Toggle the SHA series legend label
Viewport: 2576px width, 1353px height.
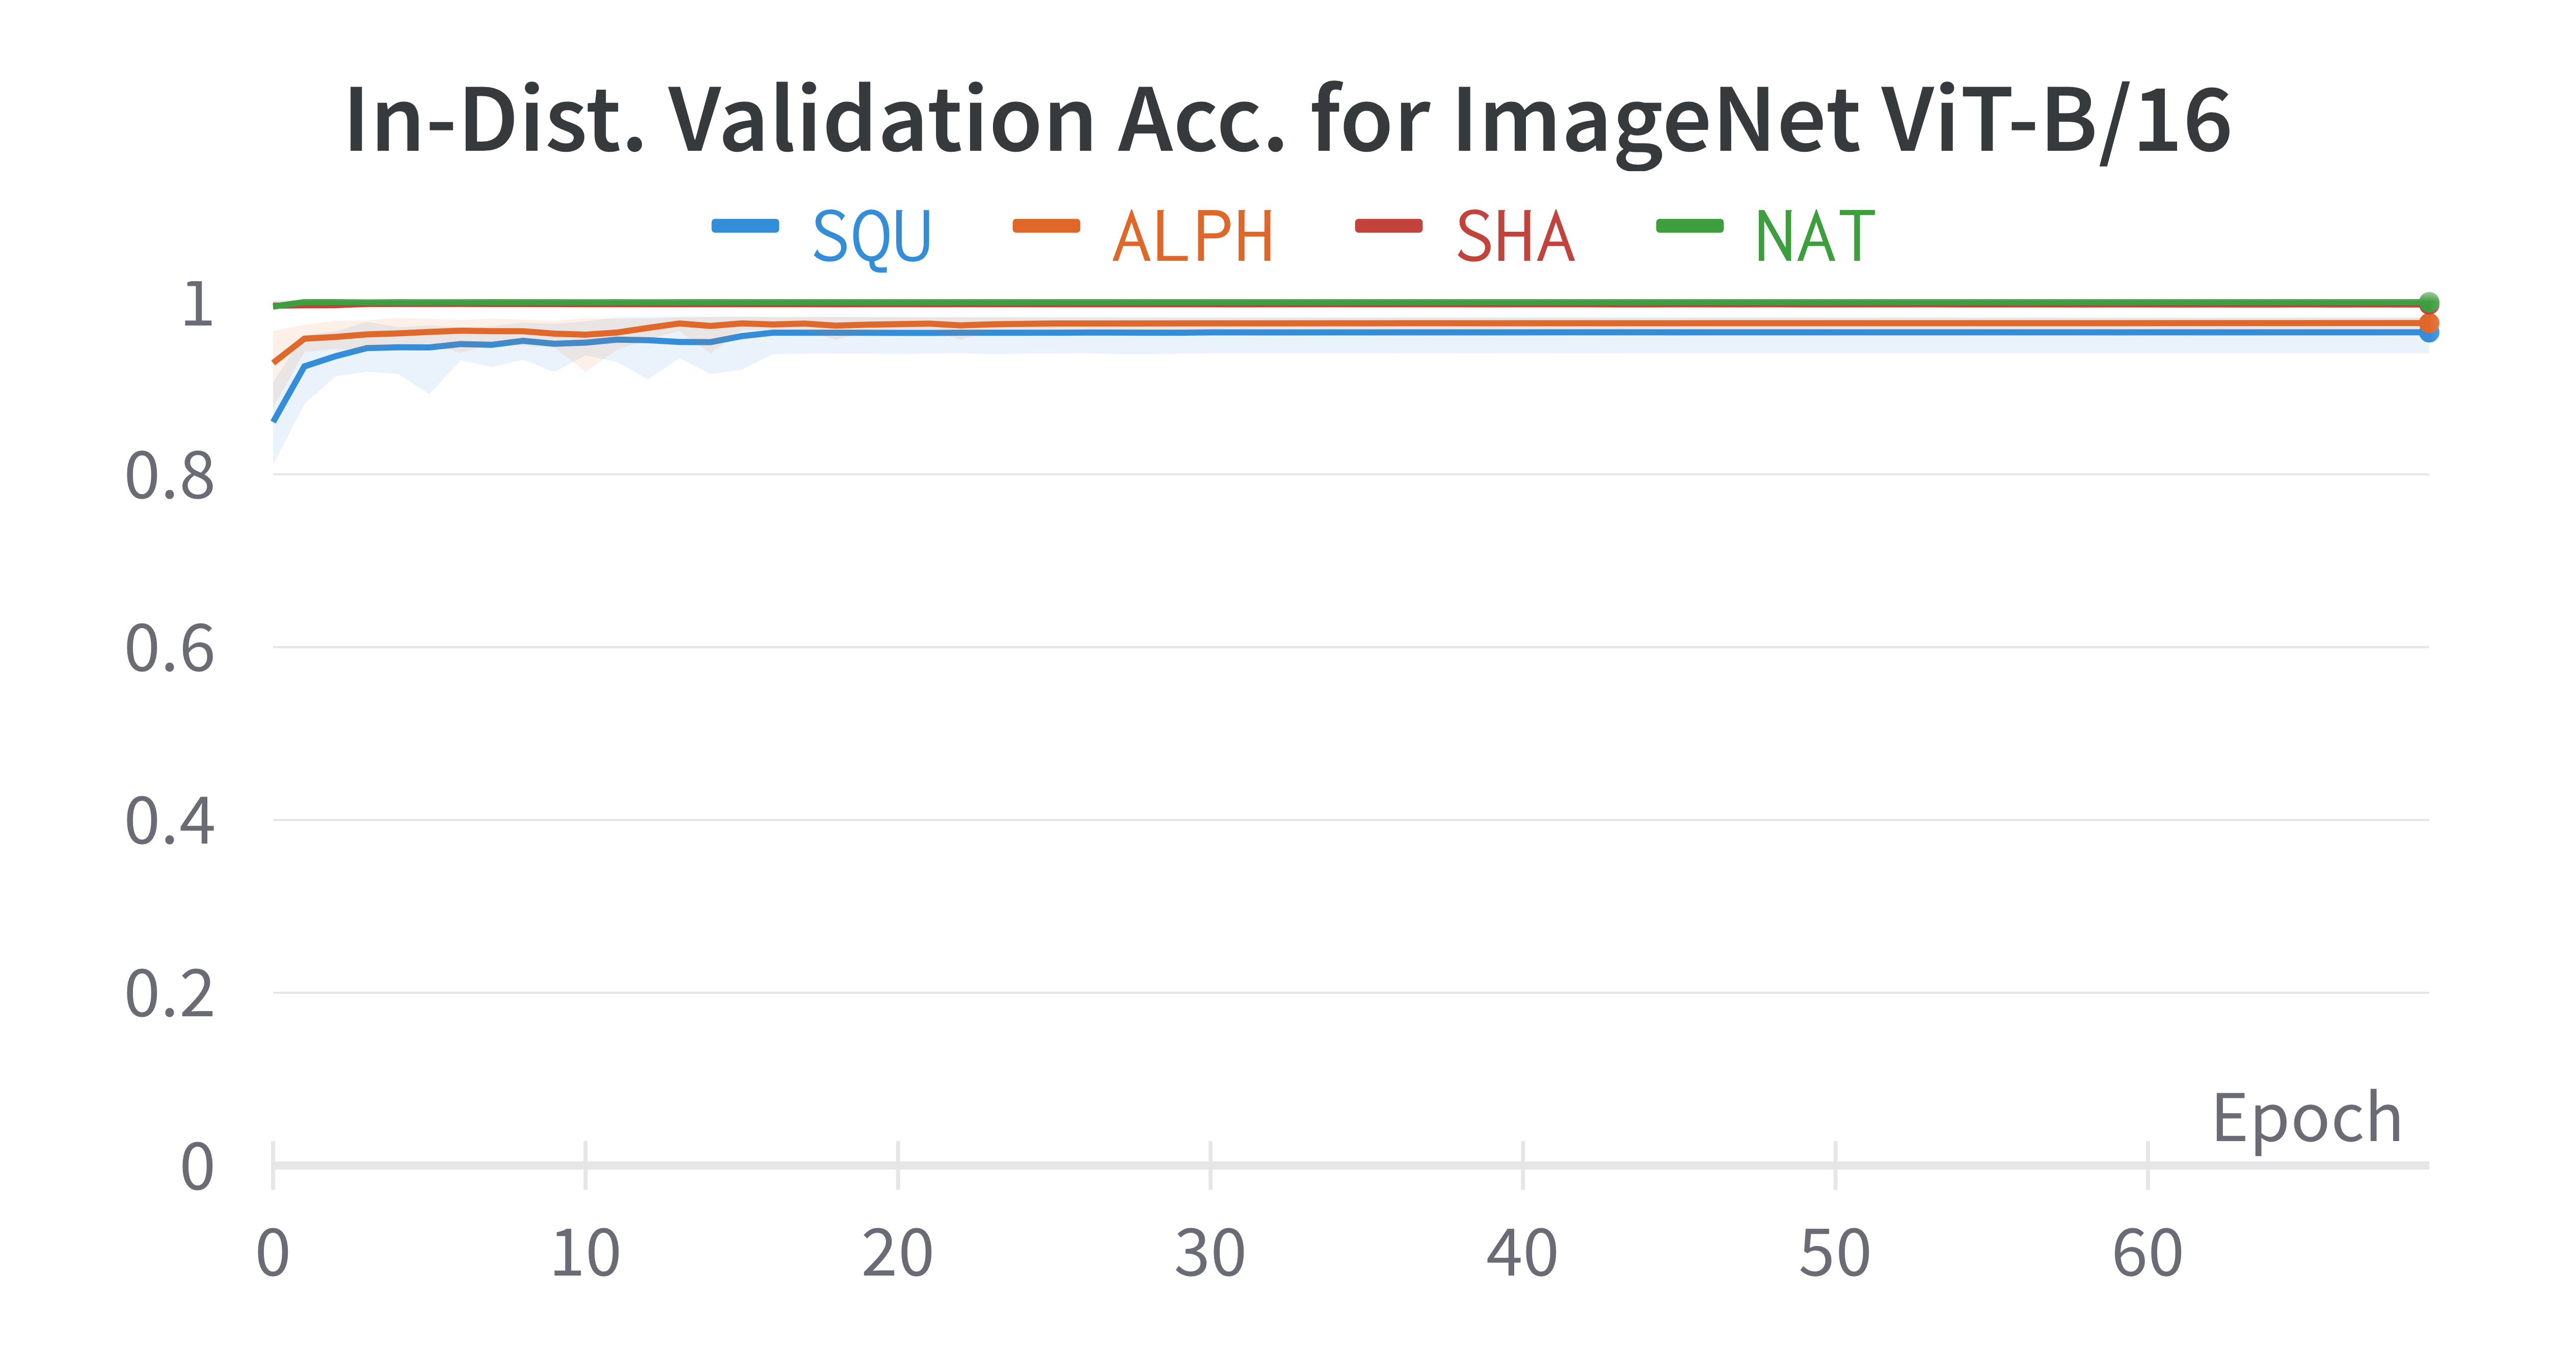click(x=1515, y=237)
